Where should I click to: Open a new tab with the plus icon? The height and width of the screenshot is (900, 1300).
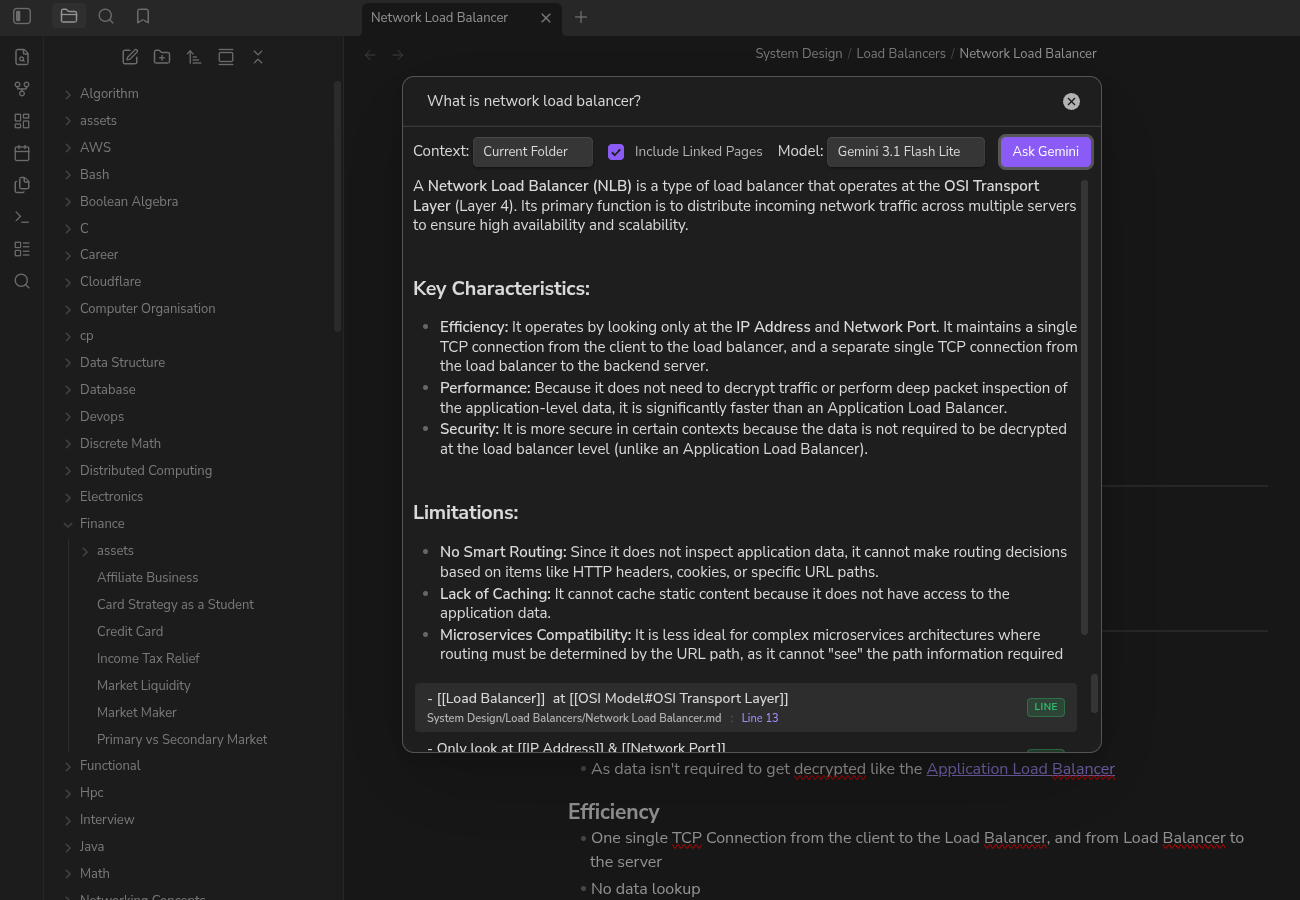pyautogui.click(x=581, y=17)
